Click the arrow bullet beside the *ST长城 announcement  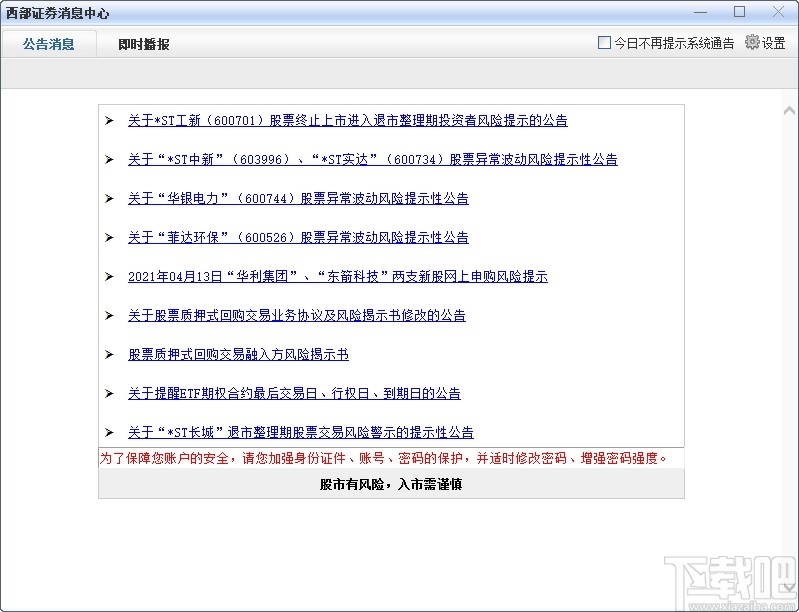tap(109, 433)
